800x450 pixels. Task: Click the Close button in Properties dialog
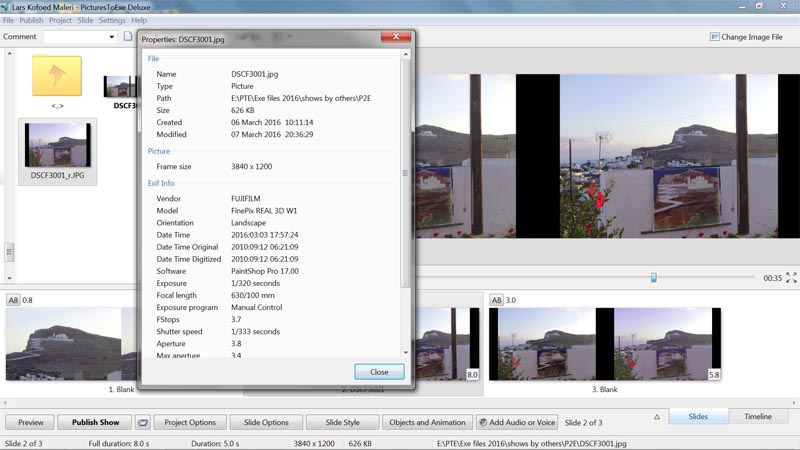[x=379, y=372]
